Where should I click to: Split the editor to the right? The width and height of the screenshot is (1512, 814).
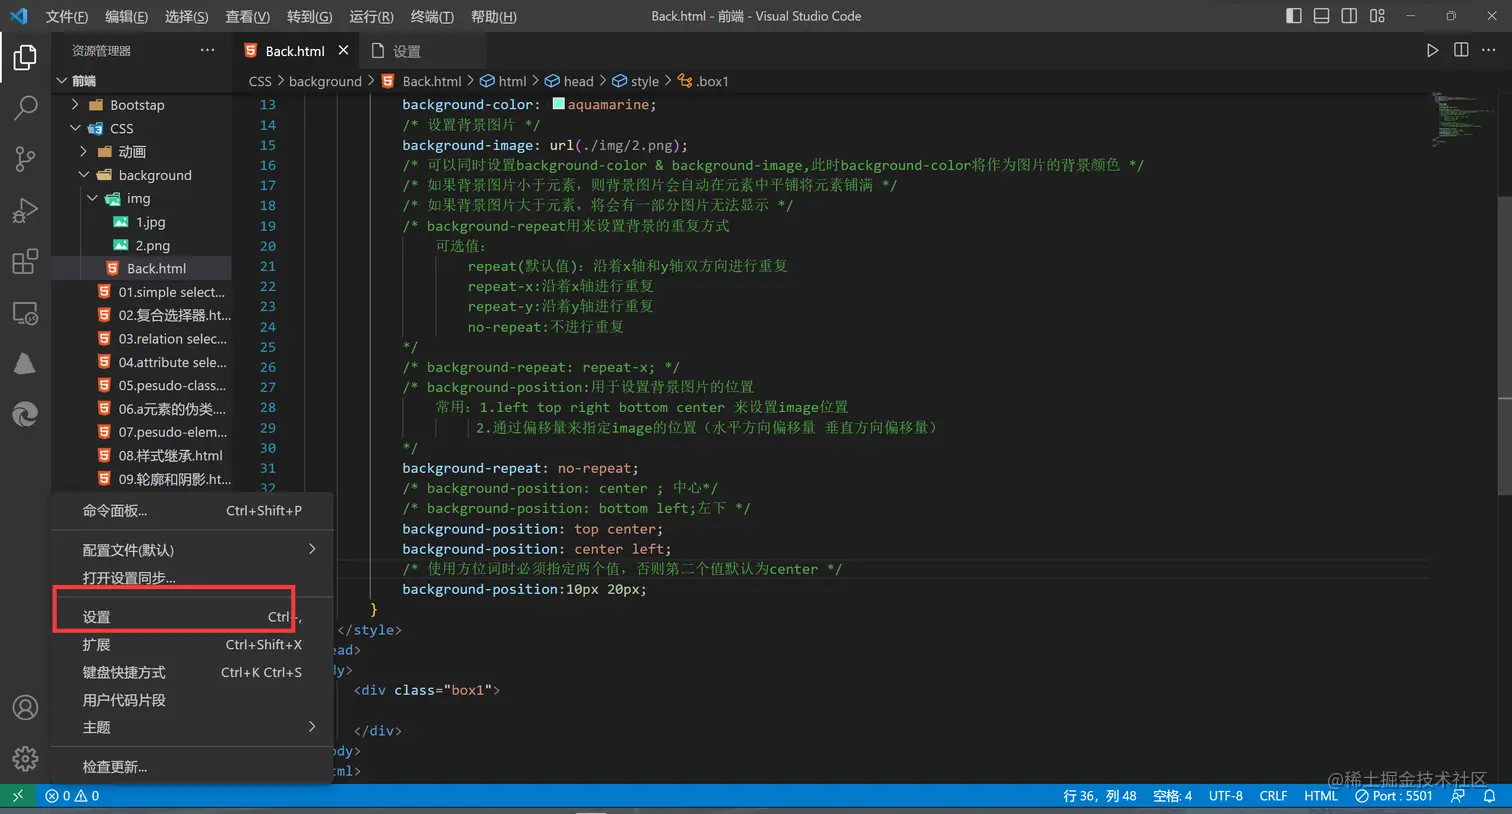coord(1461,50)
